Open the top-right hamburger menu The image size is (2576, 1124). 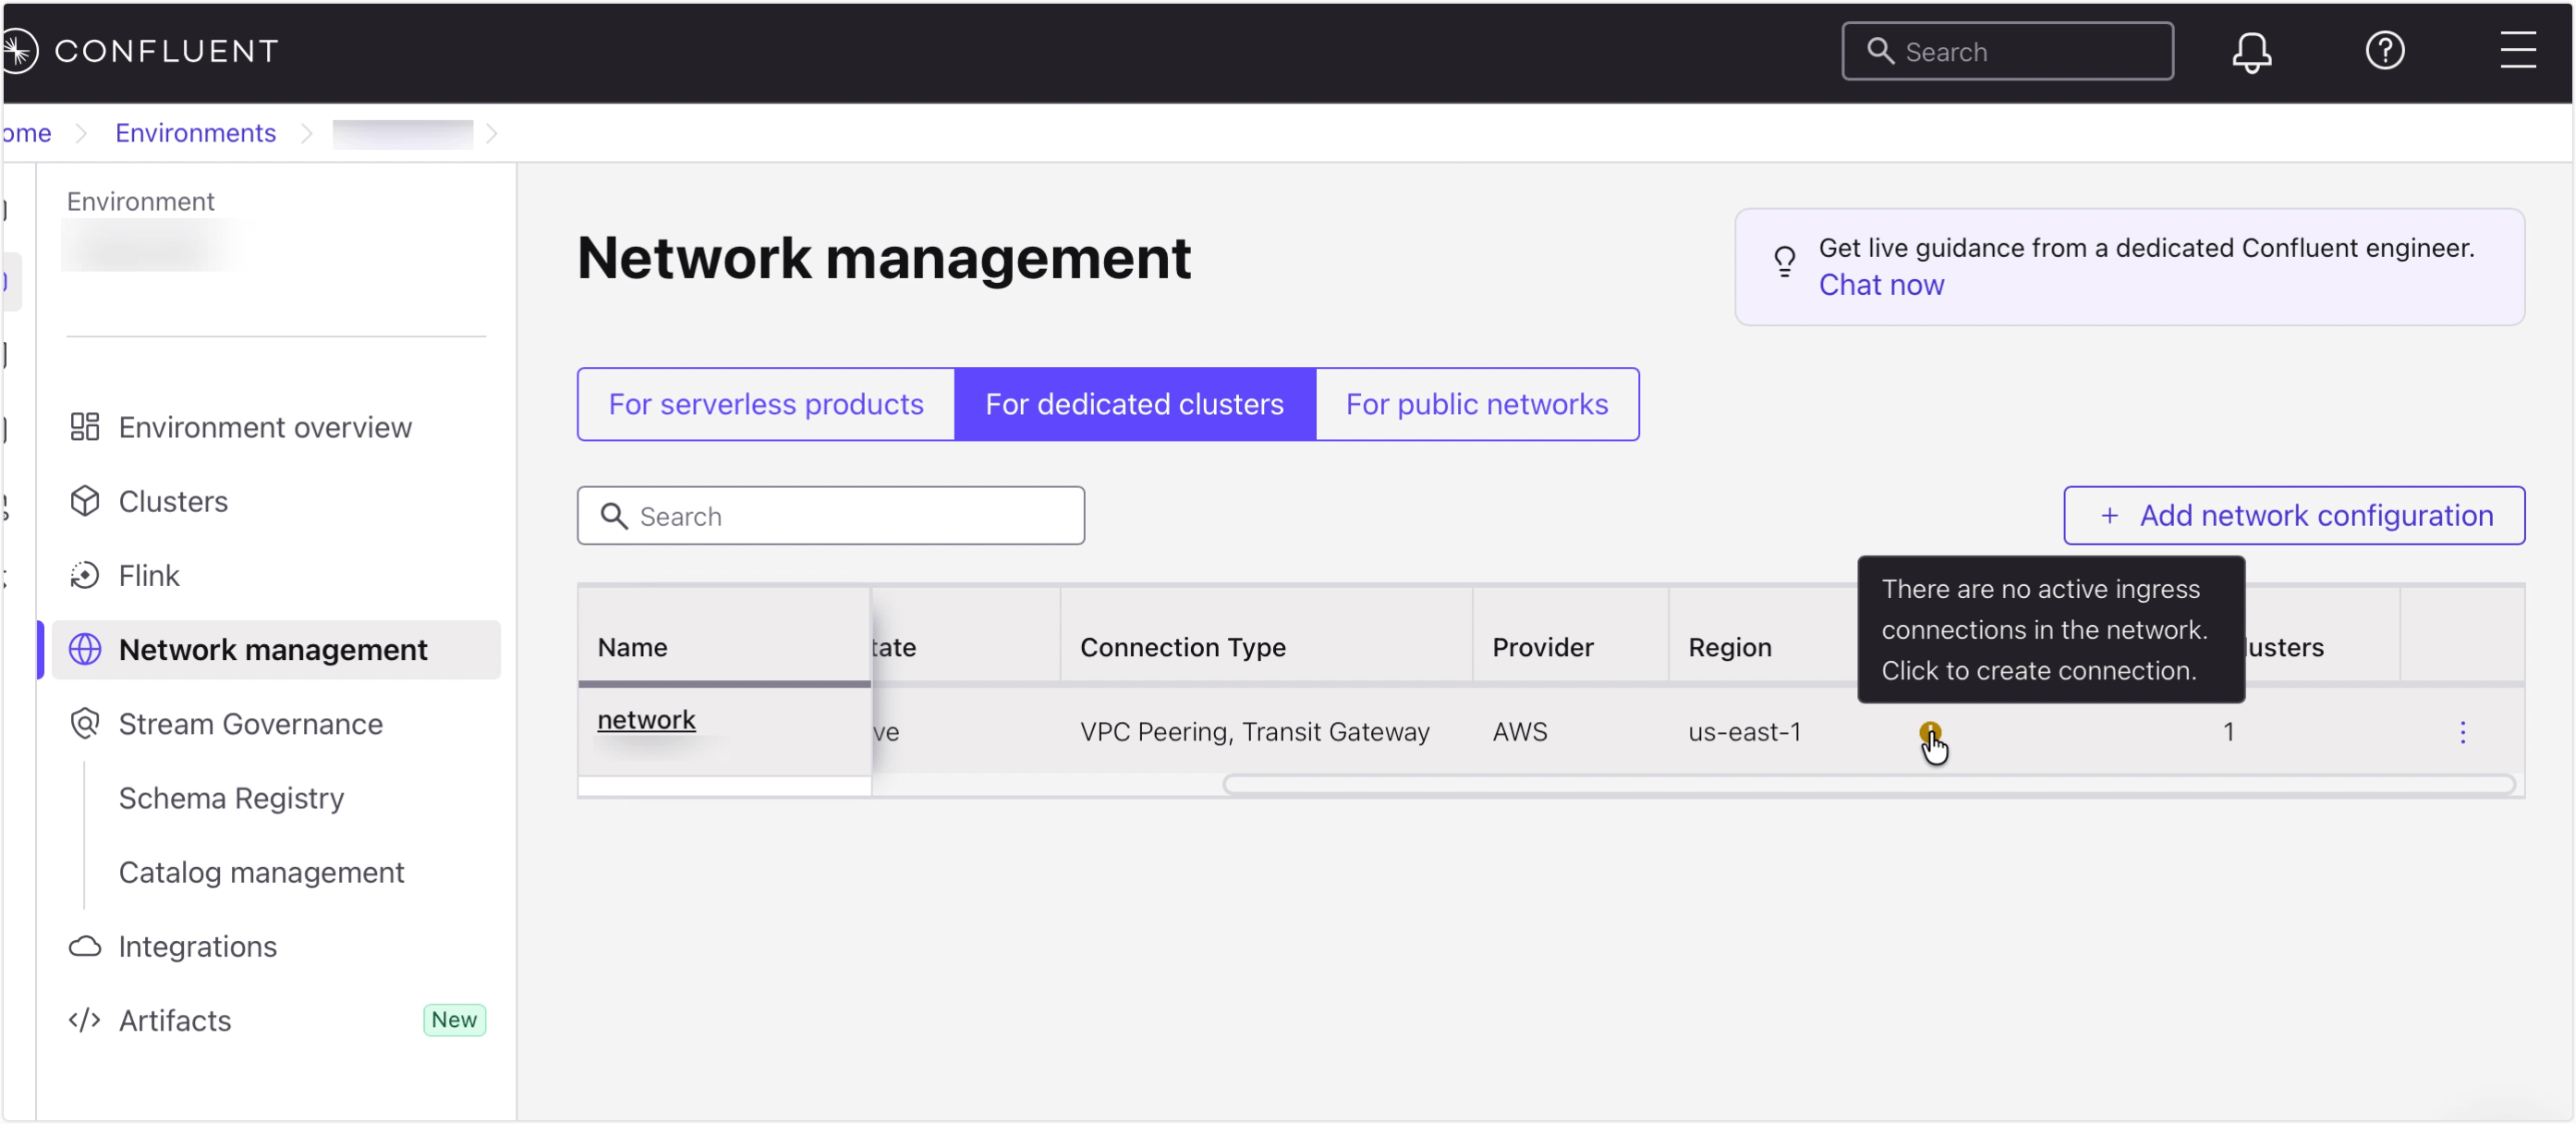point(2519,50)
